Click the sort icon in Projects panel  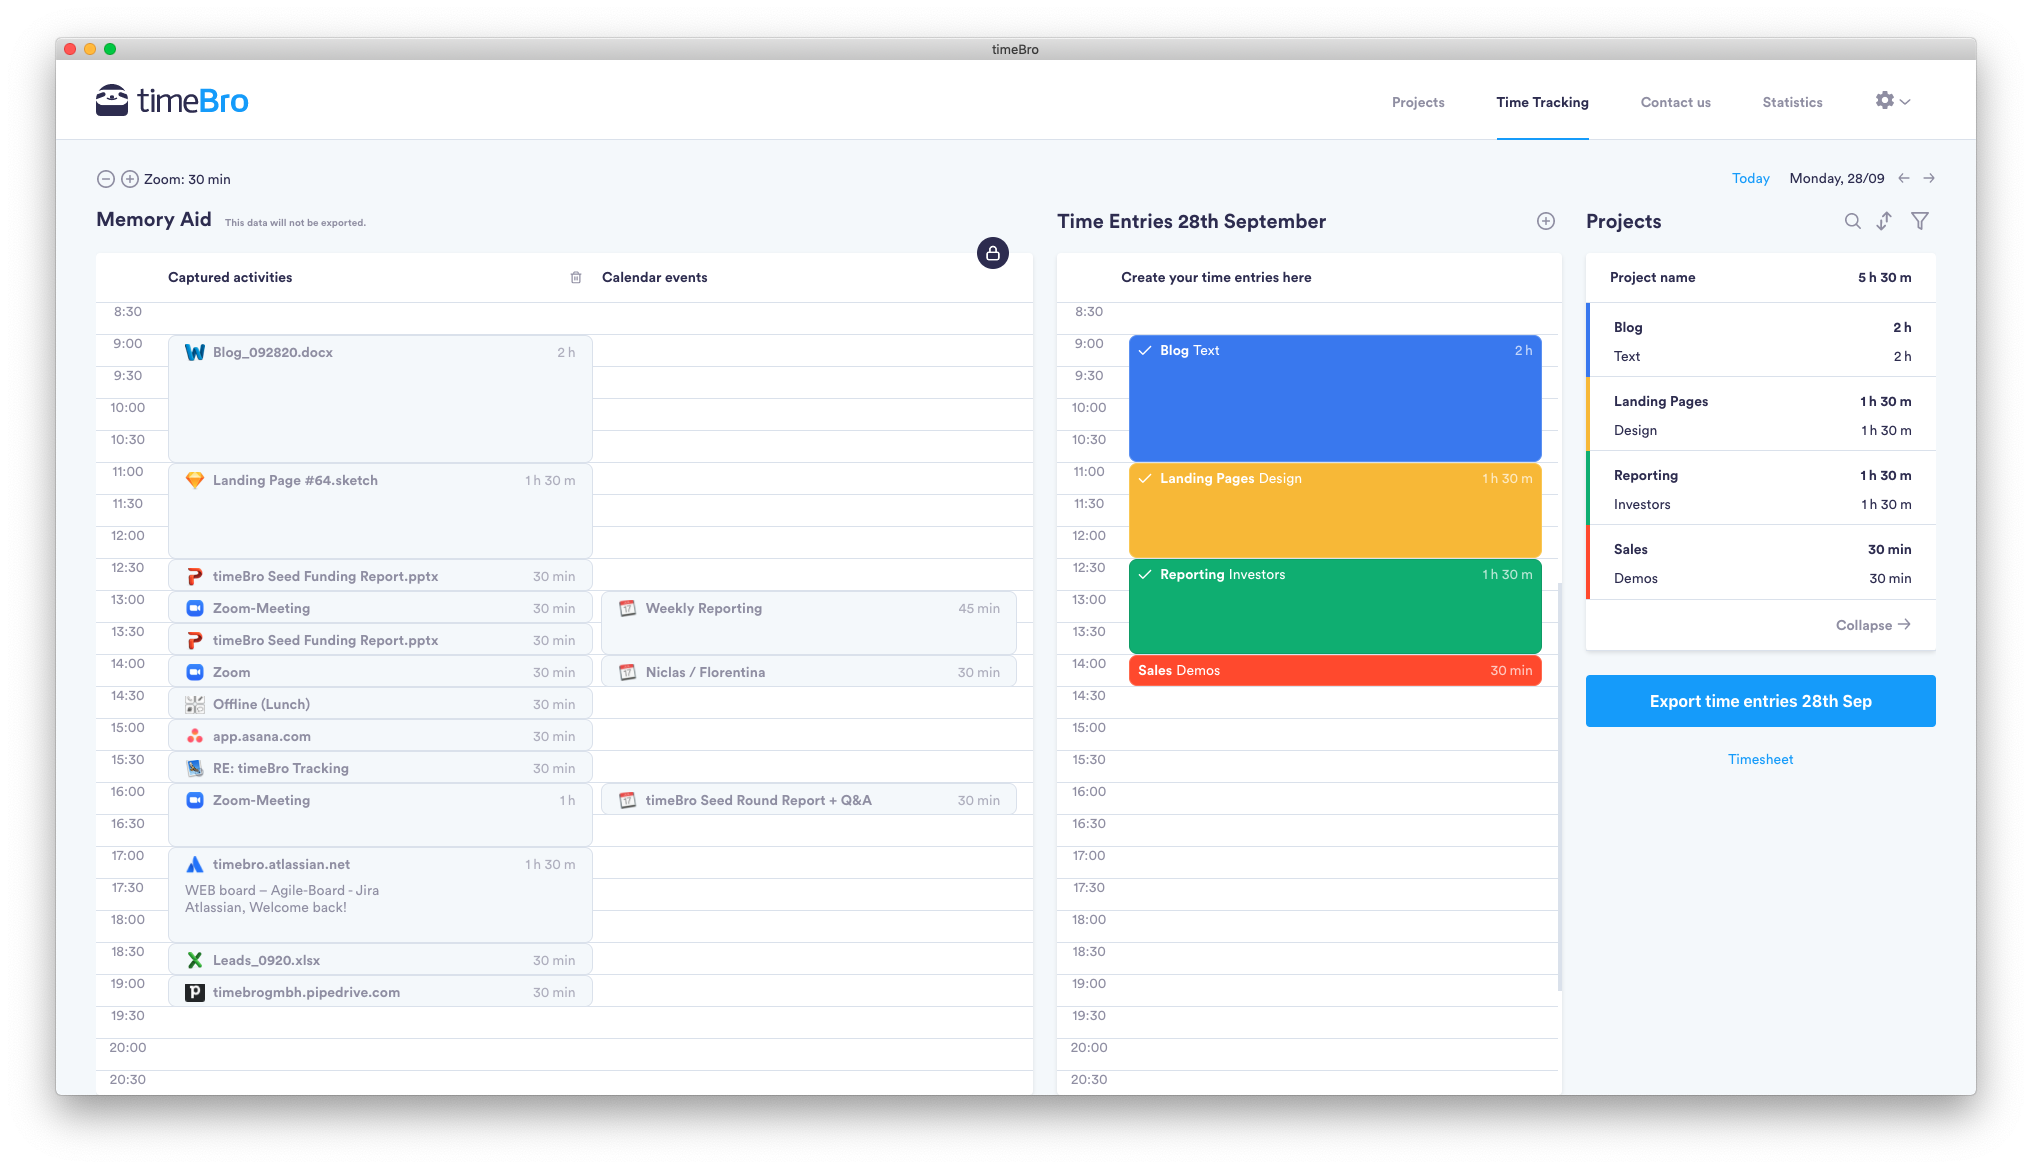[1885, 220]
